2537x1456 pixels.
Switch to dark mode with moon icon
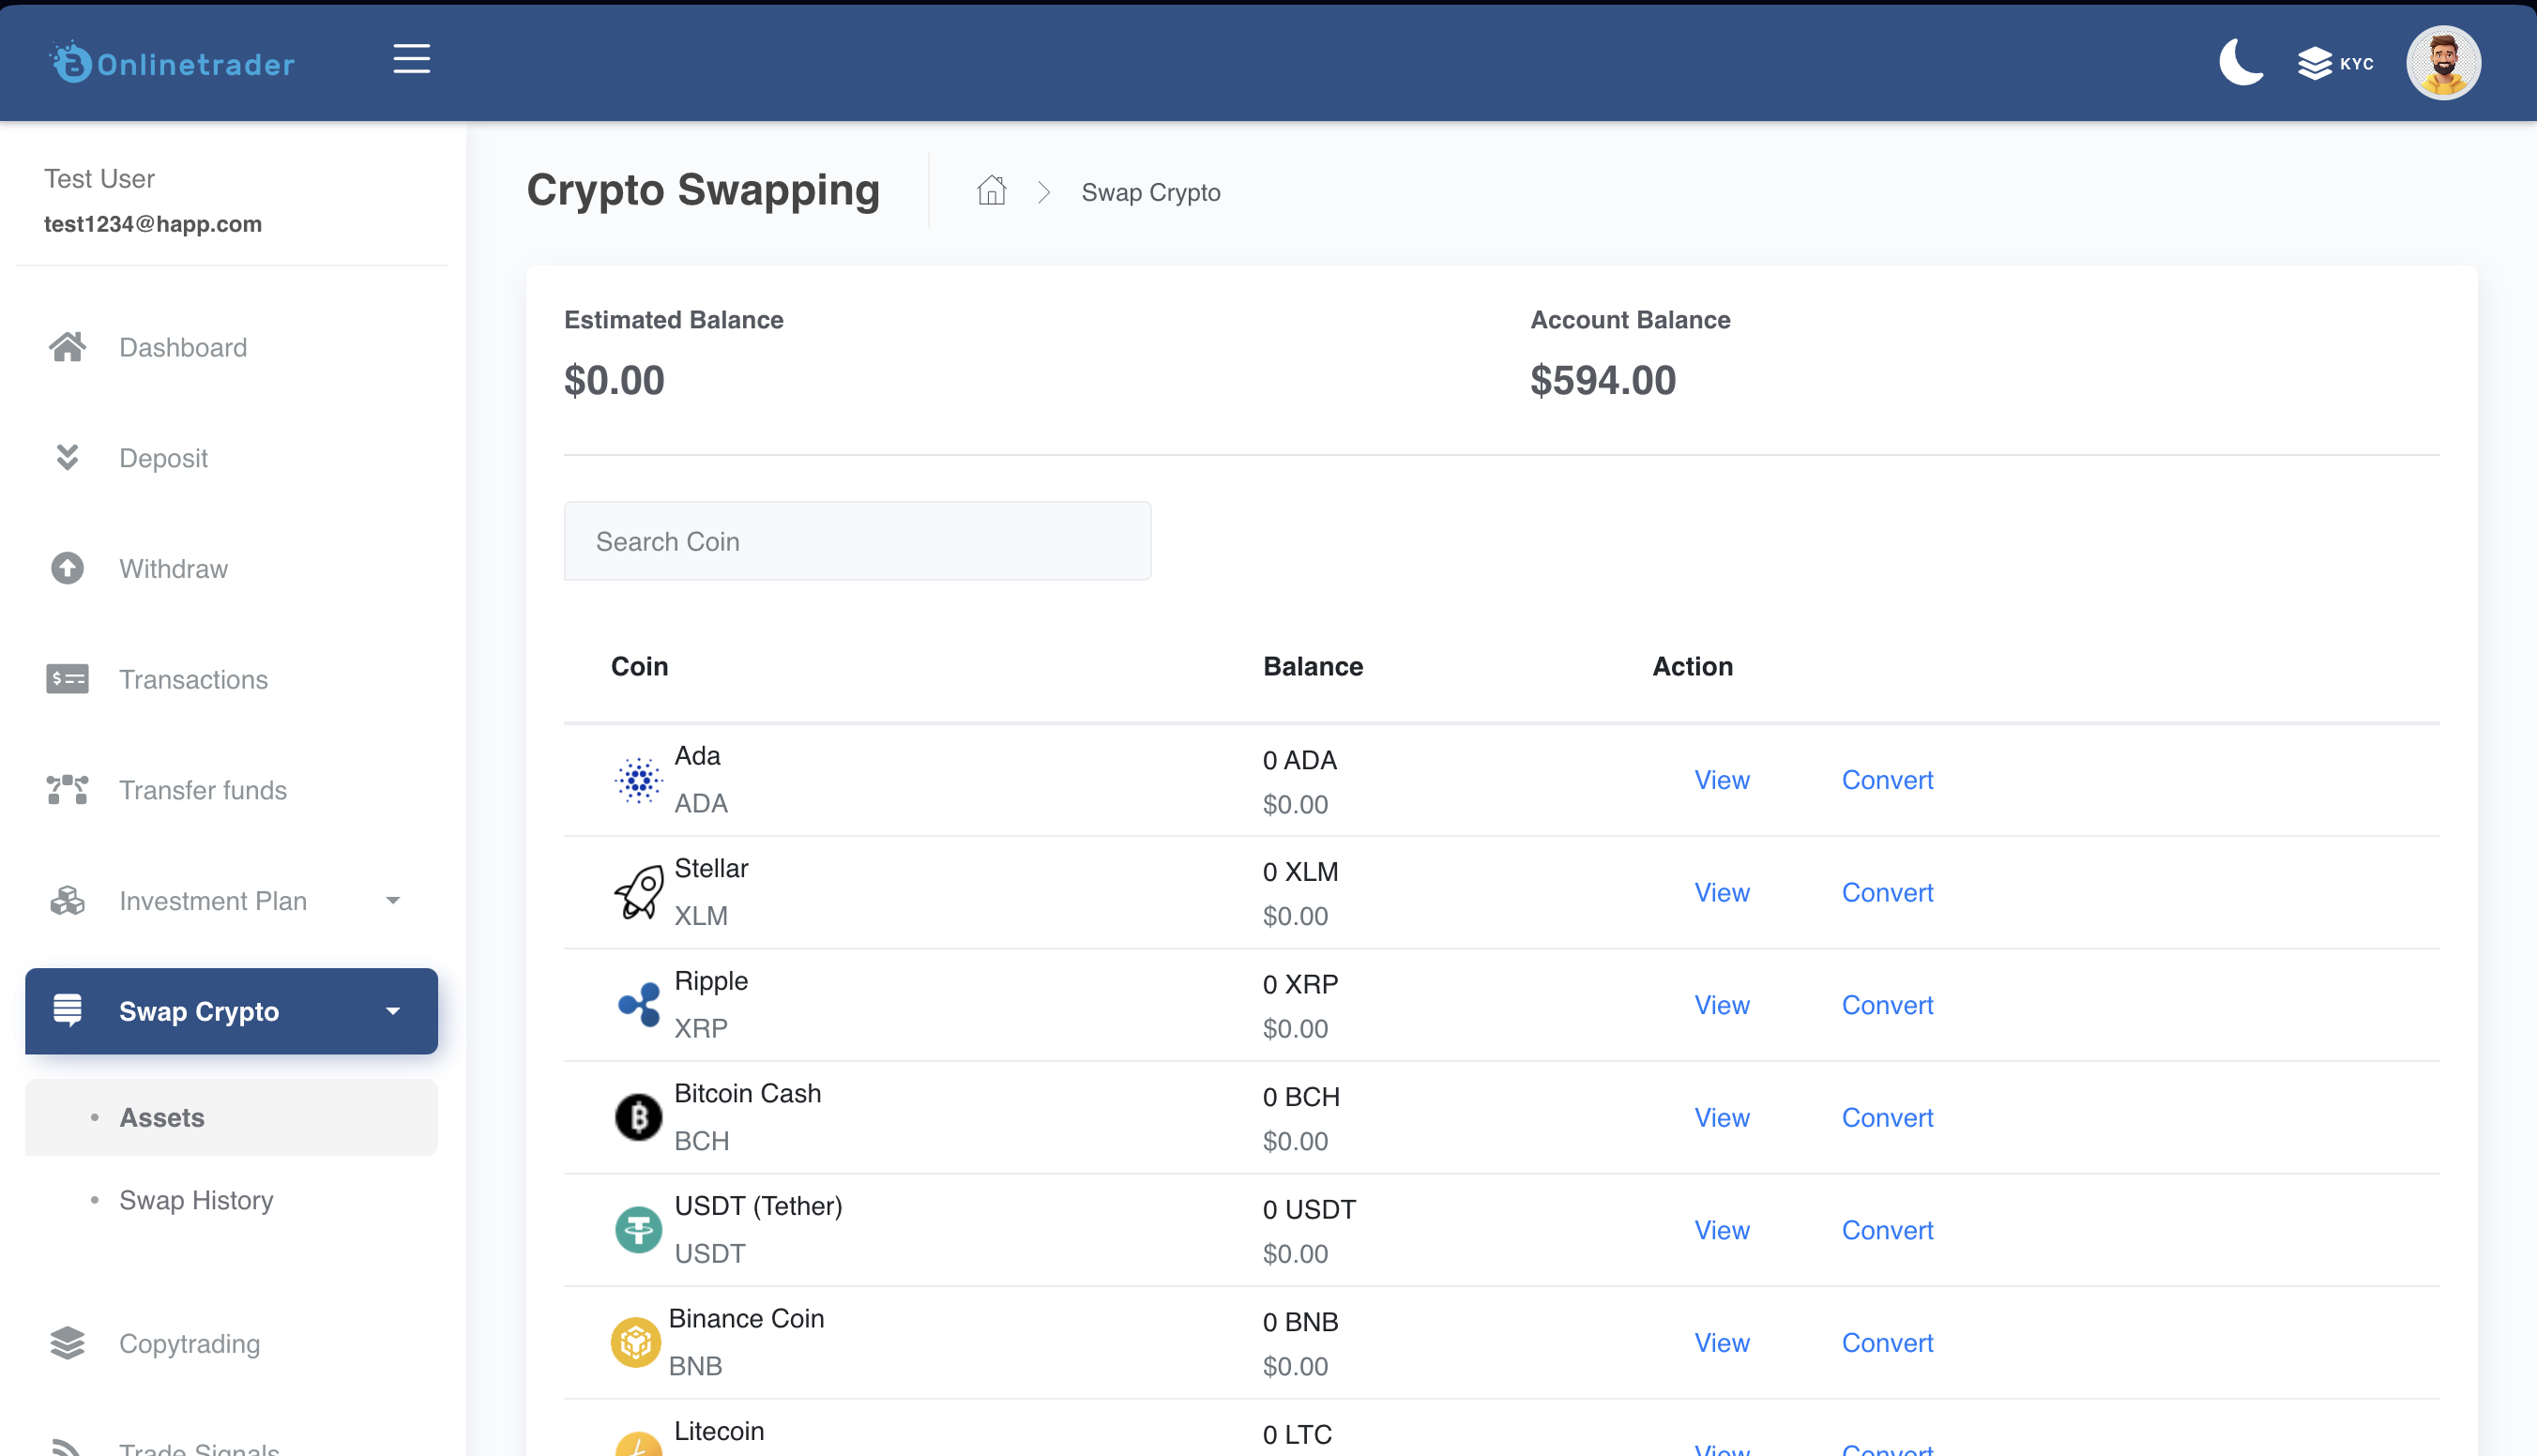2241,63
